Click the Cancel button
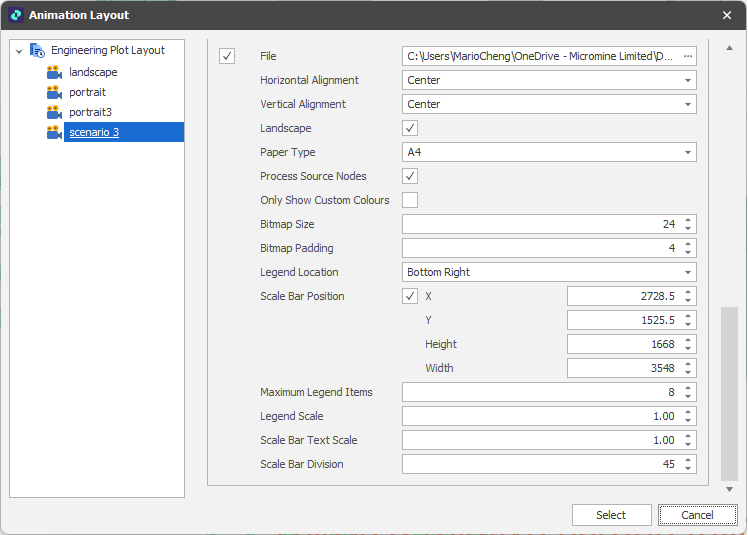Image resolution: width=748 pixels, height=535 pixels. (697, 515)
